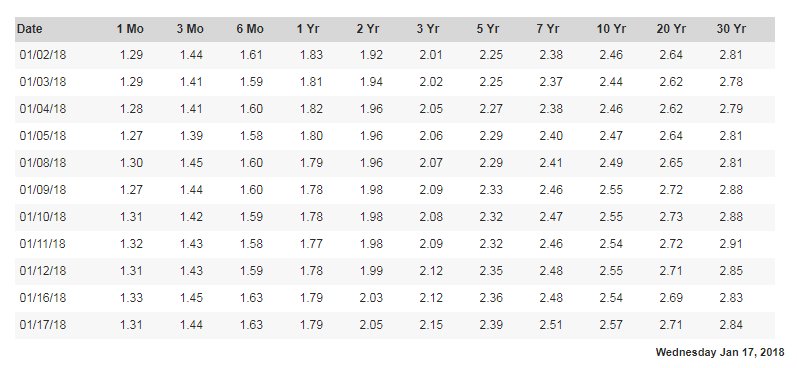Image resolution: width=797 pixels, height=368 pixels.
Task: Select the 01/12/18 date cell
Action: click(43, 271)
